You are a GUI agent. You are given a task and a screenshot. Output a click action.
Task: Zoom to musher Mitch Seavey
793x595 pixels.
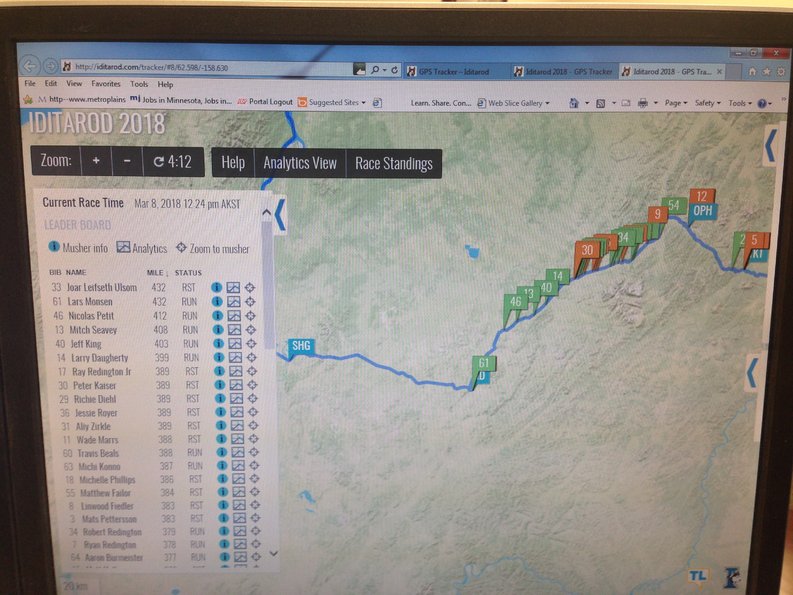tap(251, 329)
